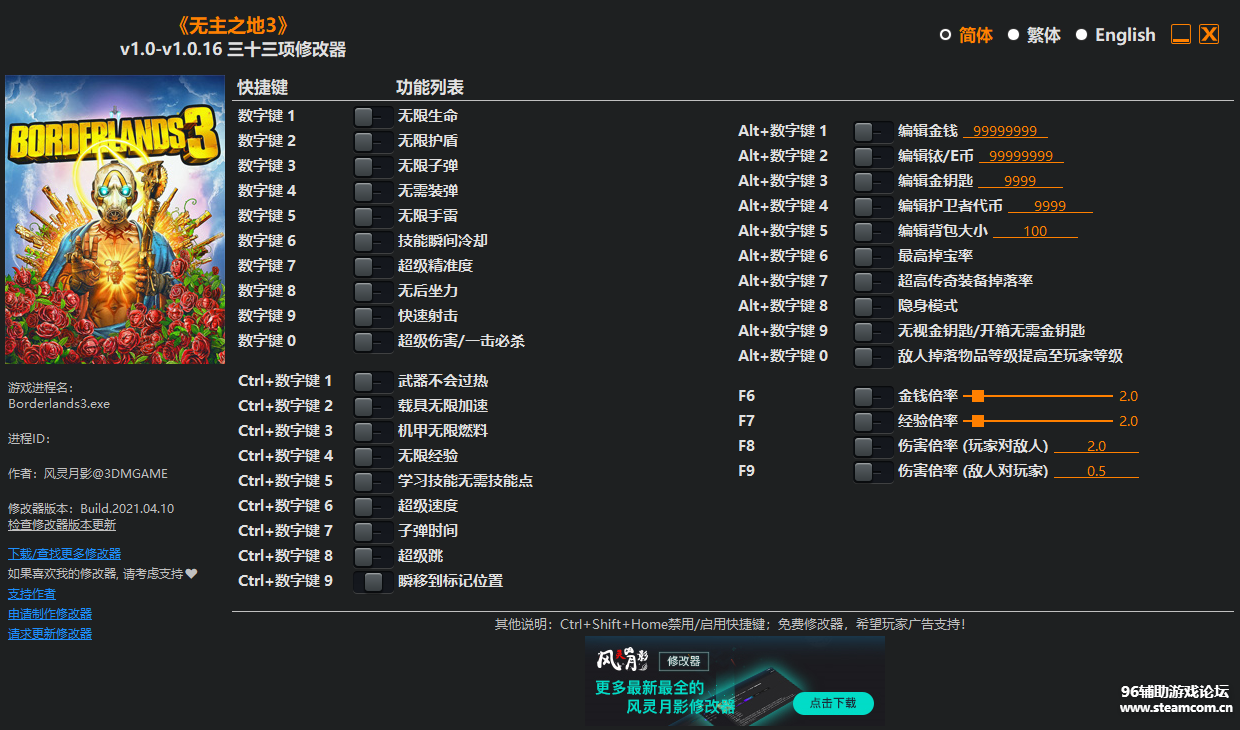Close the trainer with the orange X
The height and width of the screenshot is (730, 1240).
click(1209, 34)
